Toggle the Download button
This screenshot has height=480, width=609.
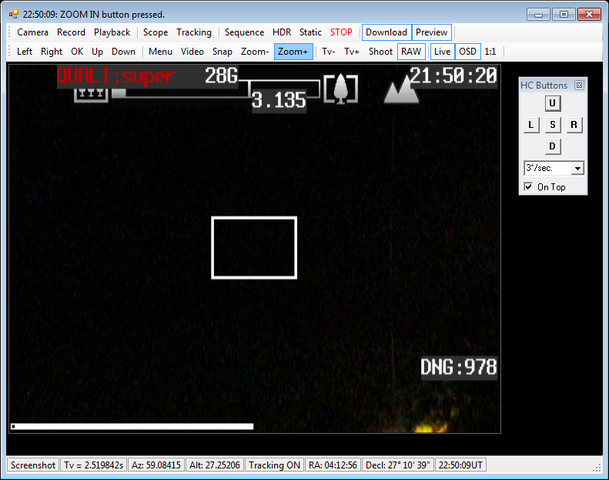(386, 32)
